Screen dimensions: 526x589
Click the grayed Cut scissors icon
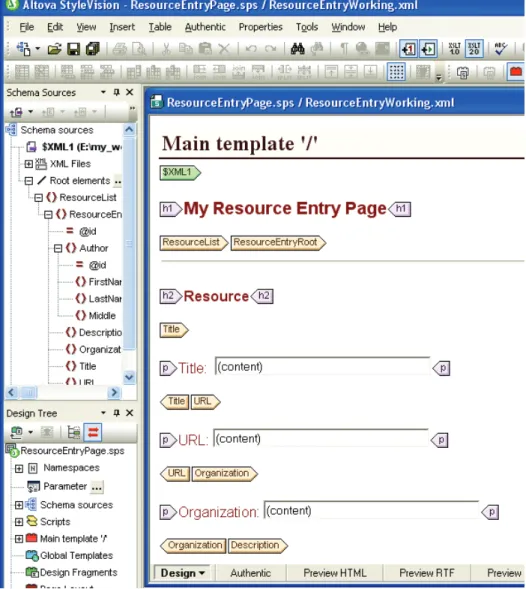[166, 49]
